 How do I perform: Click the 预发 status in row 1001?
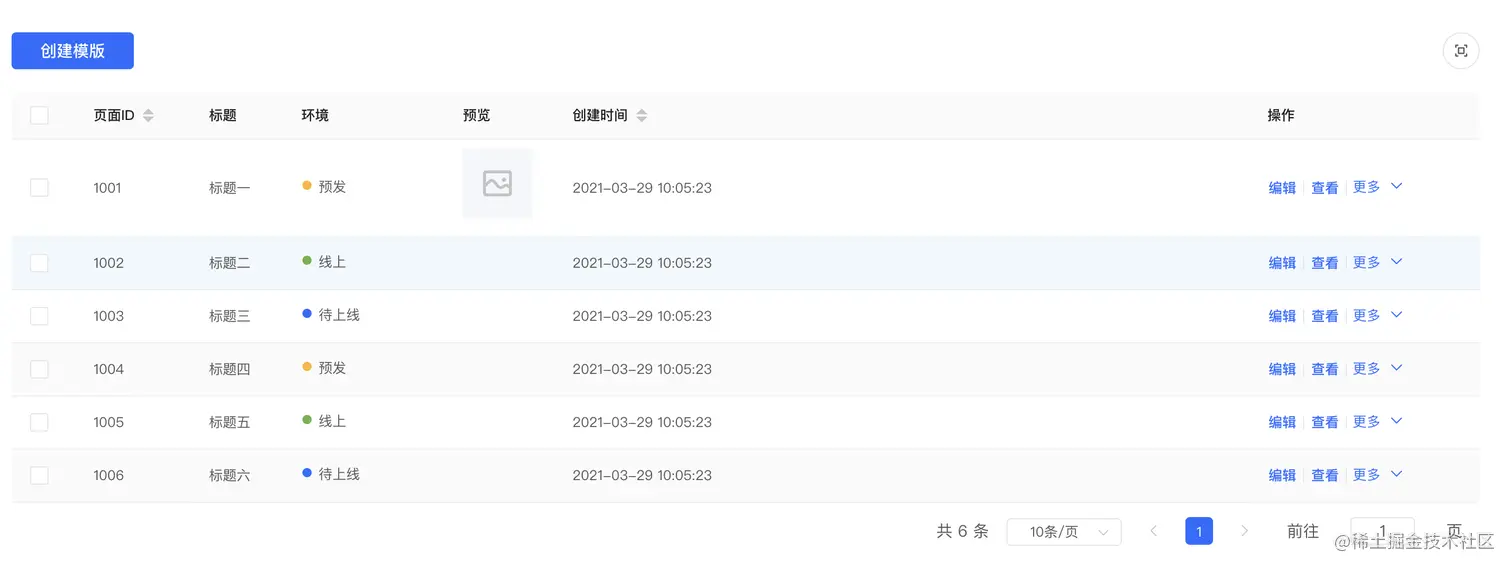coord(324,186)
